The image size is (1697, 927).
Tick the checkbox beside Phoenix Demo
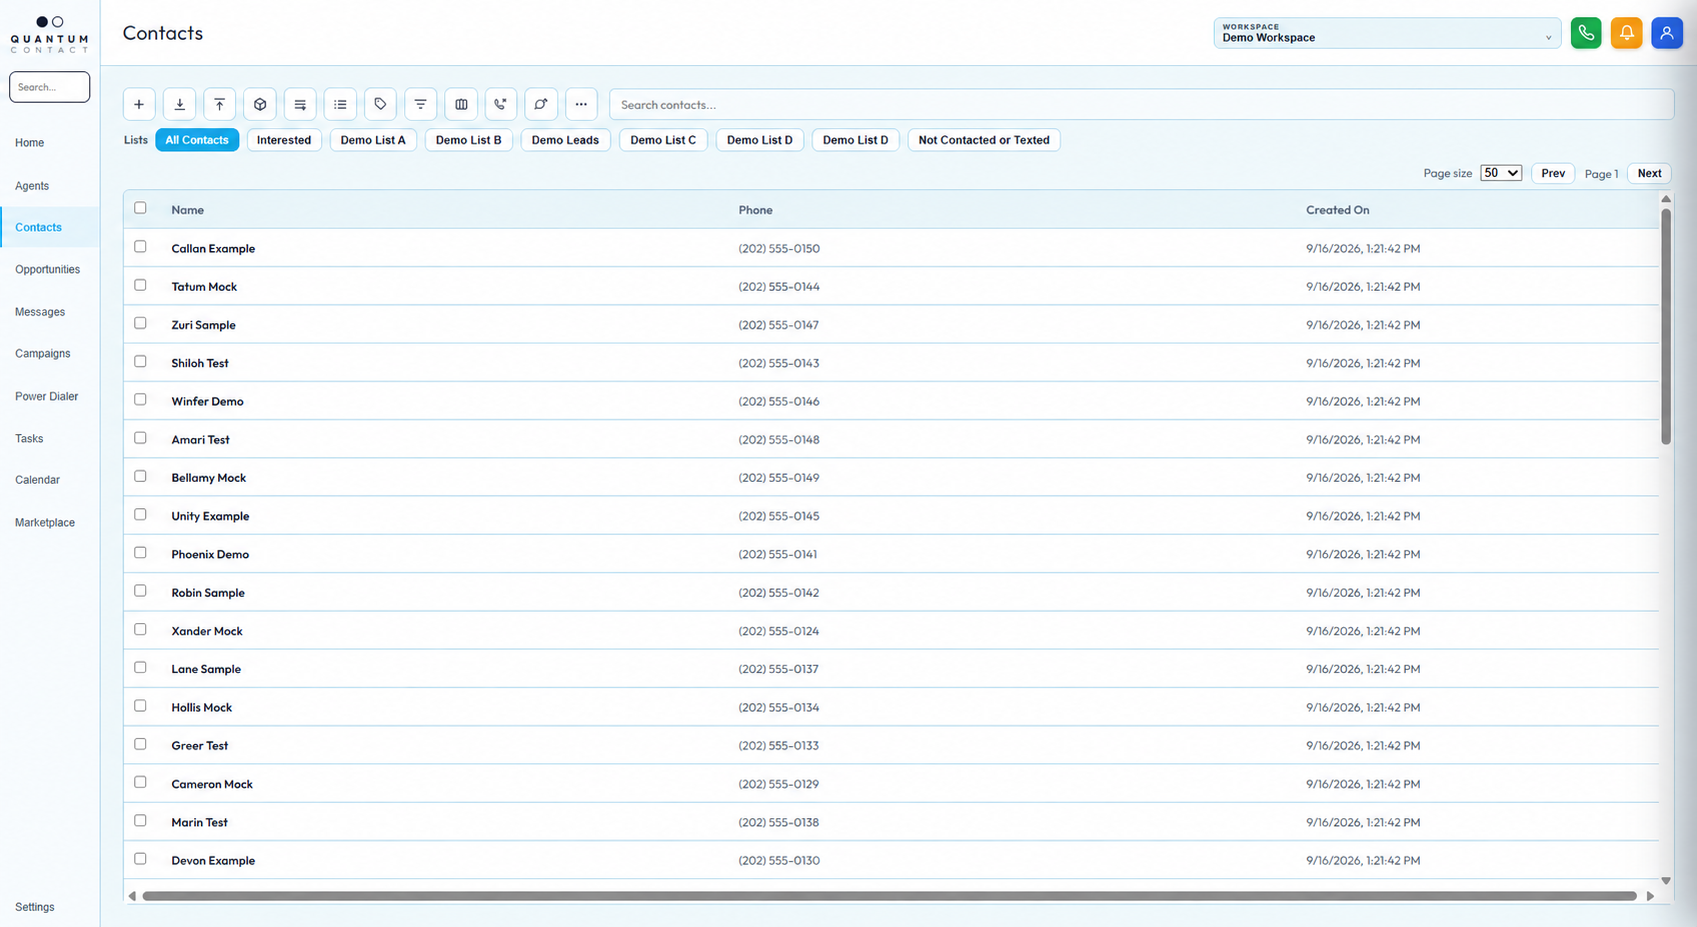pyautogui.click(x=140, y=553)
